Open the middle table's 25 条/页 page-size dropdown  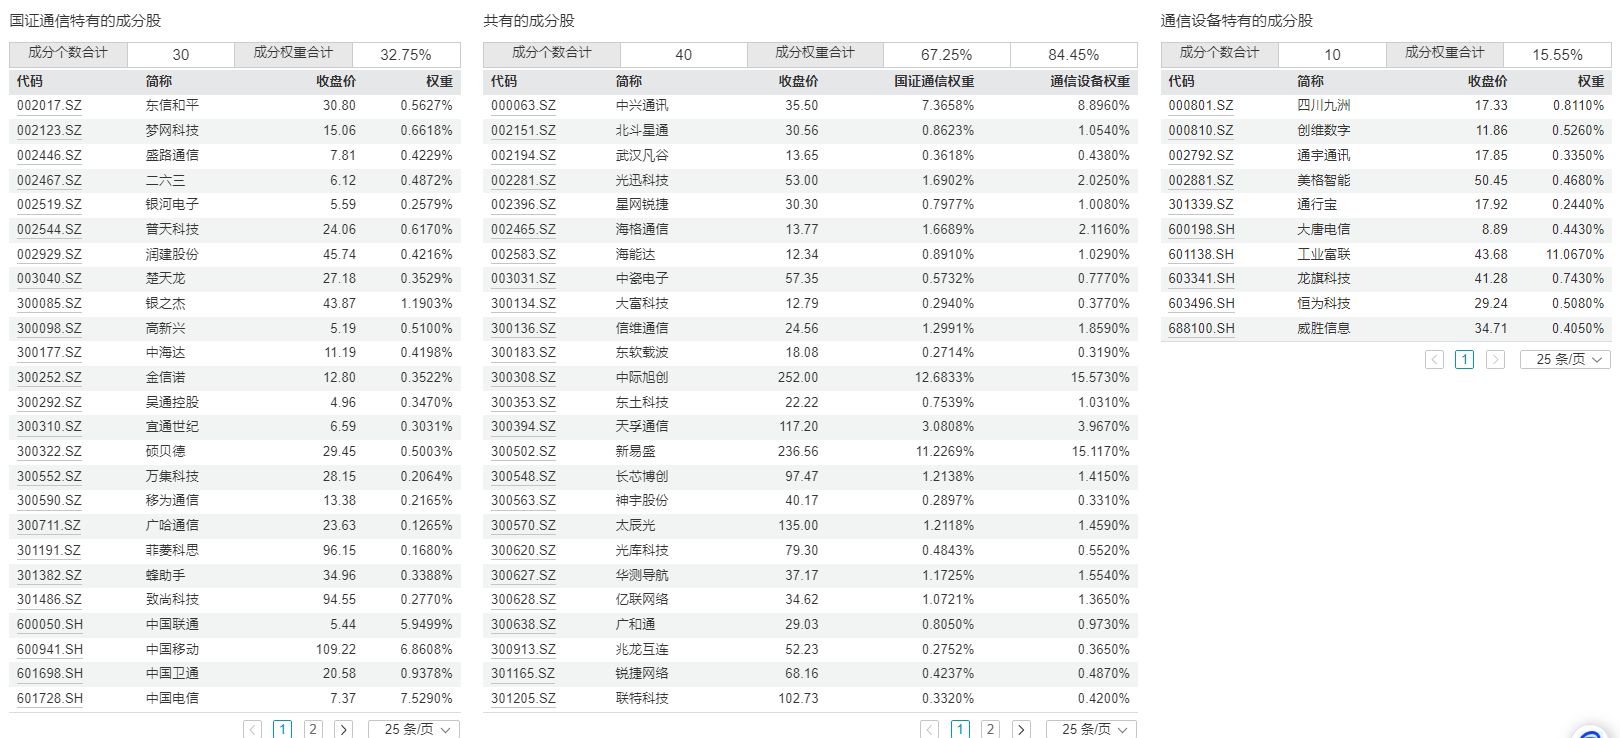coord(1091,729)
